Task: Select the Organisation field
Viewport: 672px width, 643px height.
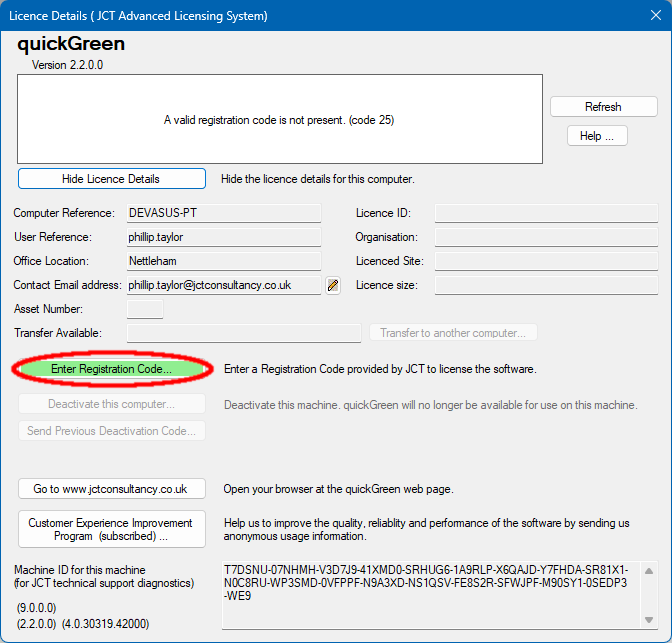Action: [x=546, y=237]
